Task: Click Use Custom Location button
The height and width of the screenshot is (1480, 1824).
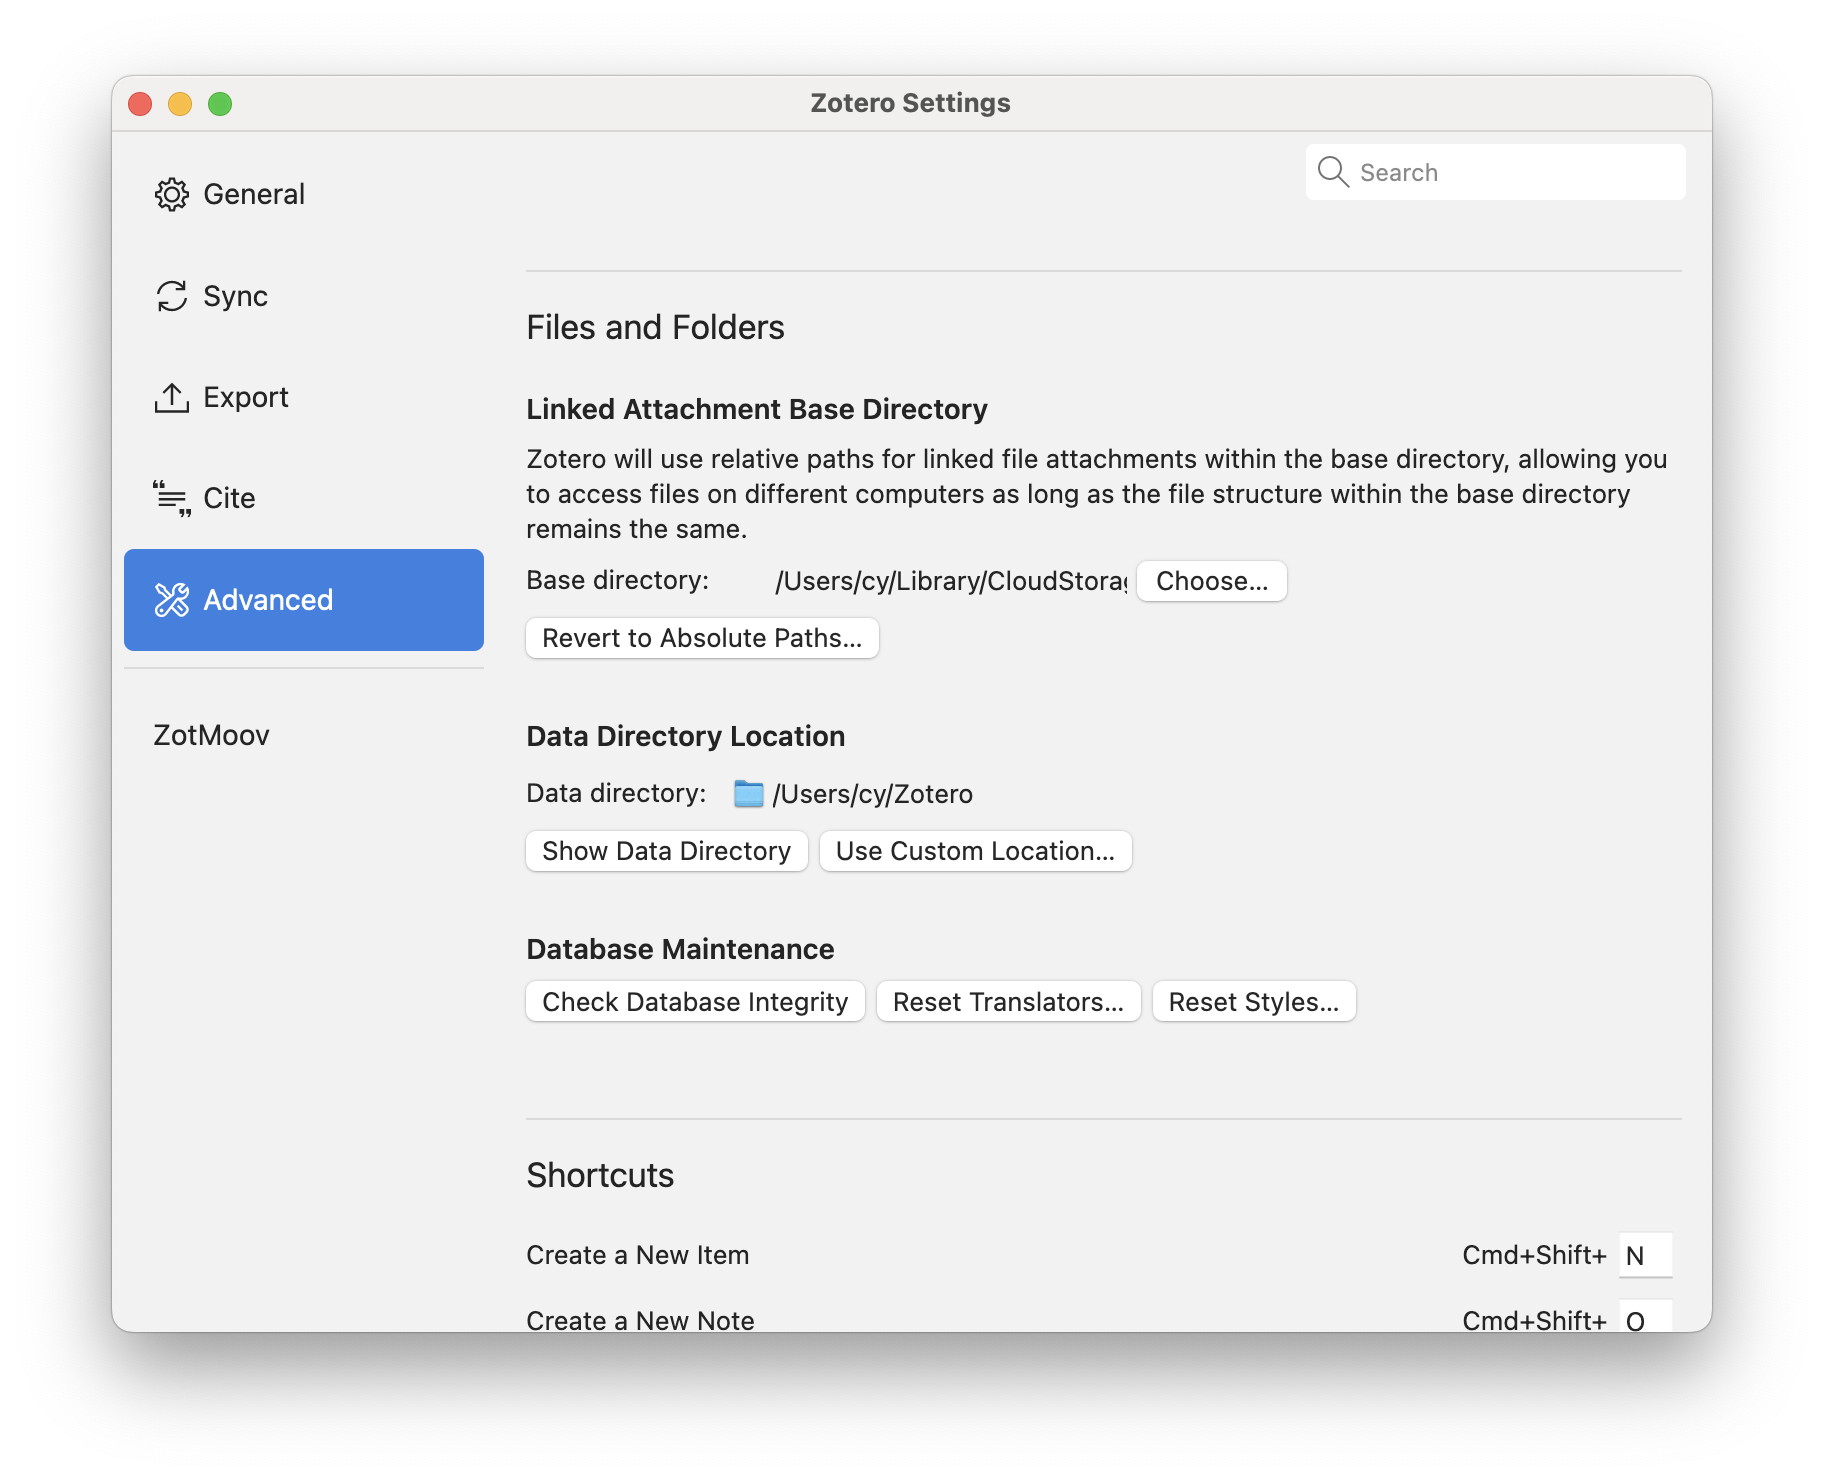Action: click(975, 851)
